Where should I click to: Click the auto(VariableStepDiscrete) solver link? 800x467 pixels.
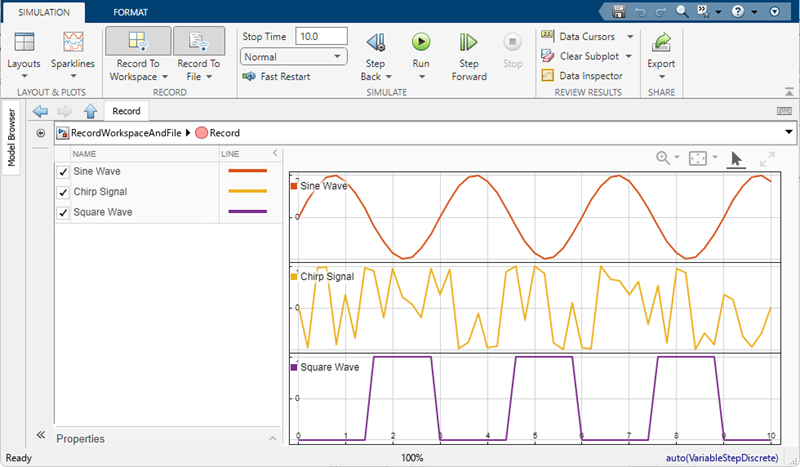click(722, 458)
